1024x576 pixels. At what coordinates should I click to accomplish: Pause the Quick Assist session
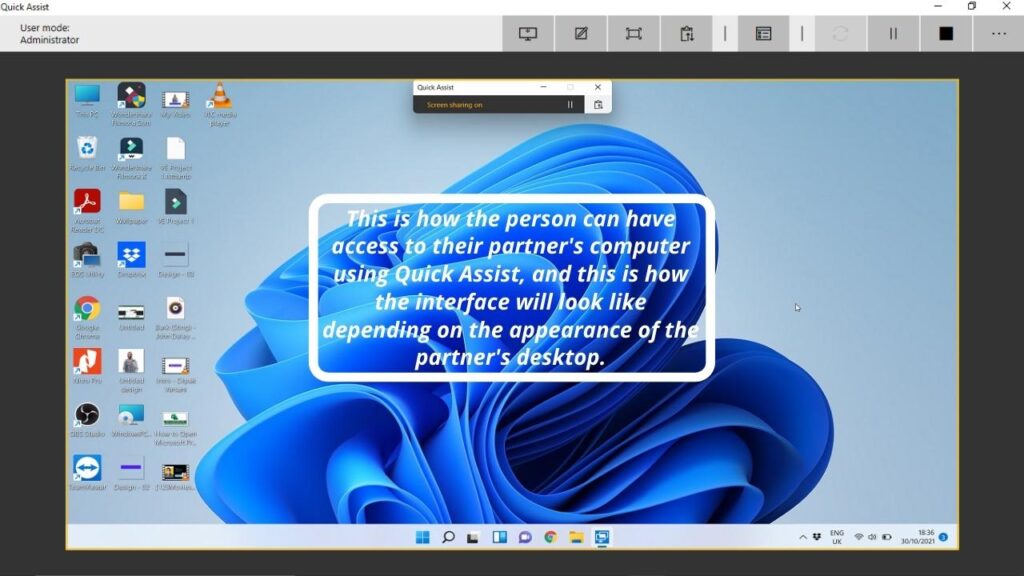(x=893, y=33)
